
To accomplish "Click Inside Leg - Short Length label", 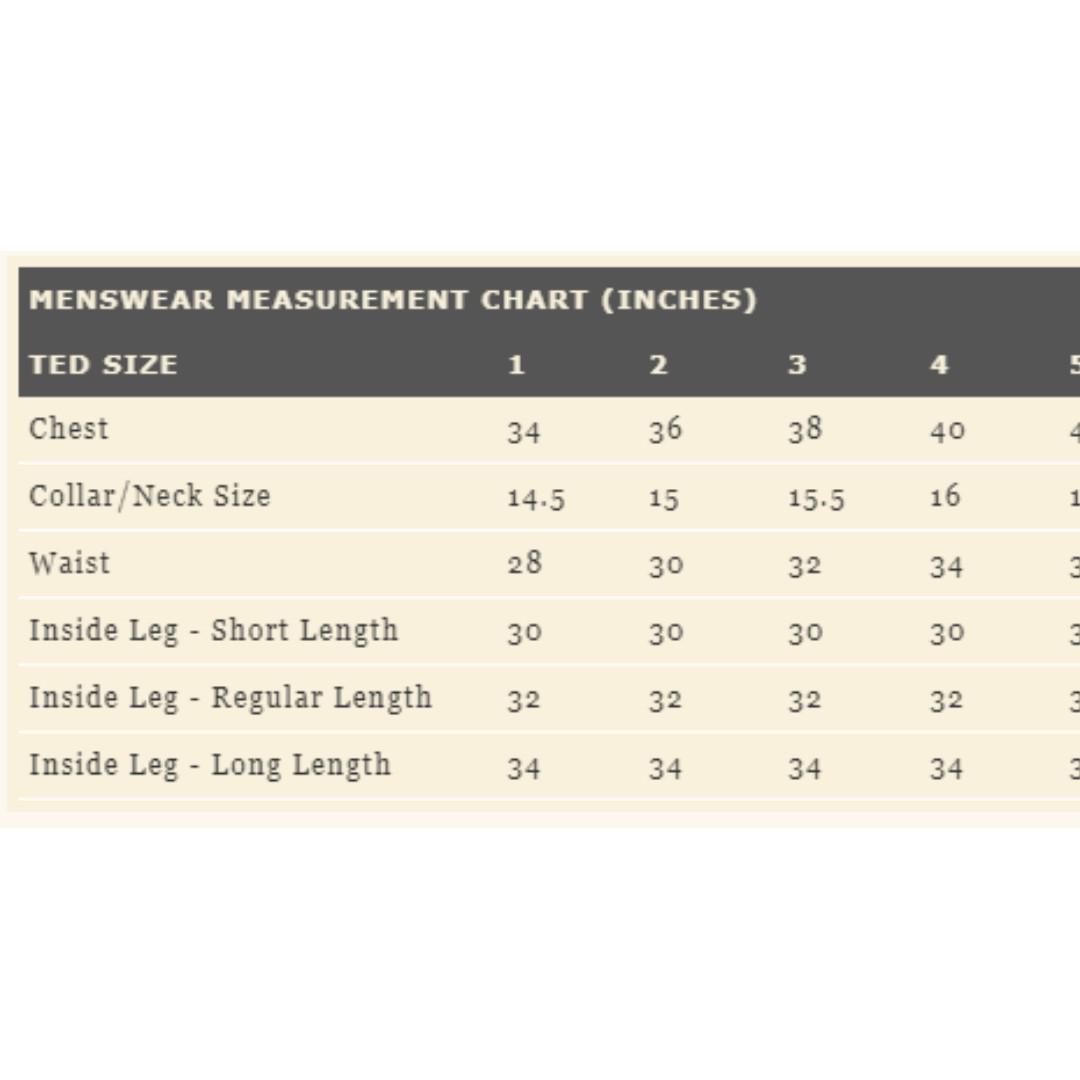I will tap(214, 631).
